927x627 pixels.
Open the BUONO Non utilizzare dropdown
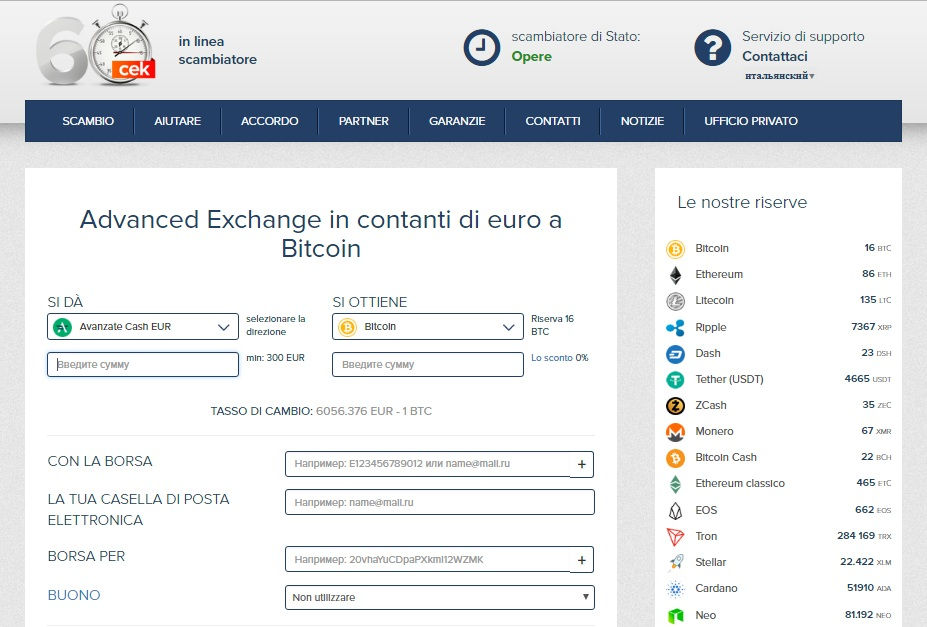click(440, 597)
